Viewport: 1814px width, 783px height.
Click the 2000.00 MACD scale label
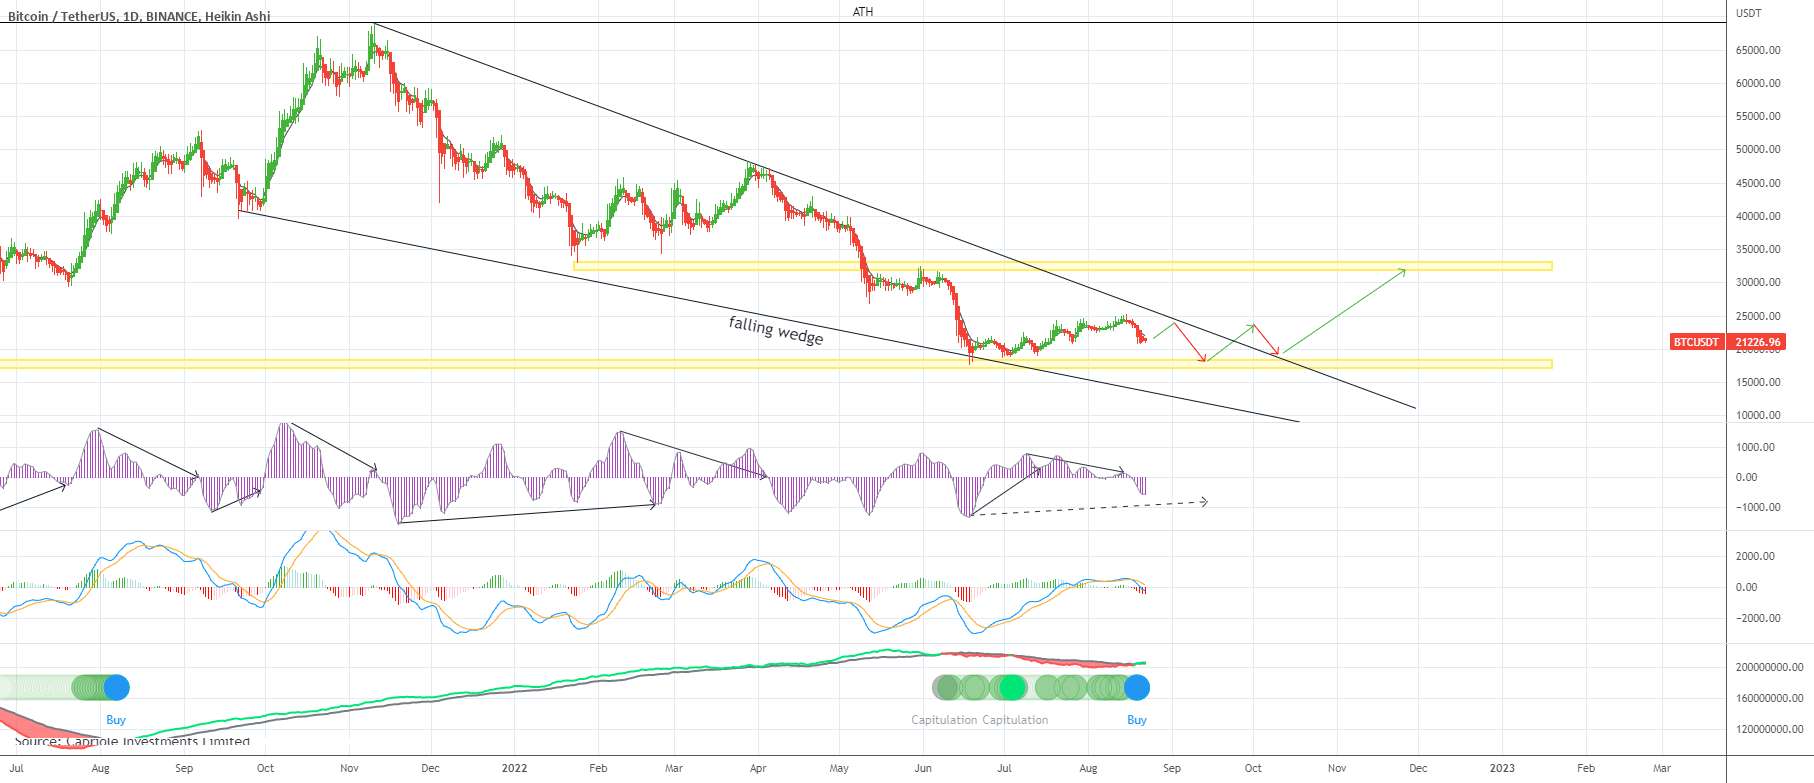(1755, 556)
